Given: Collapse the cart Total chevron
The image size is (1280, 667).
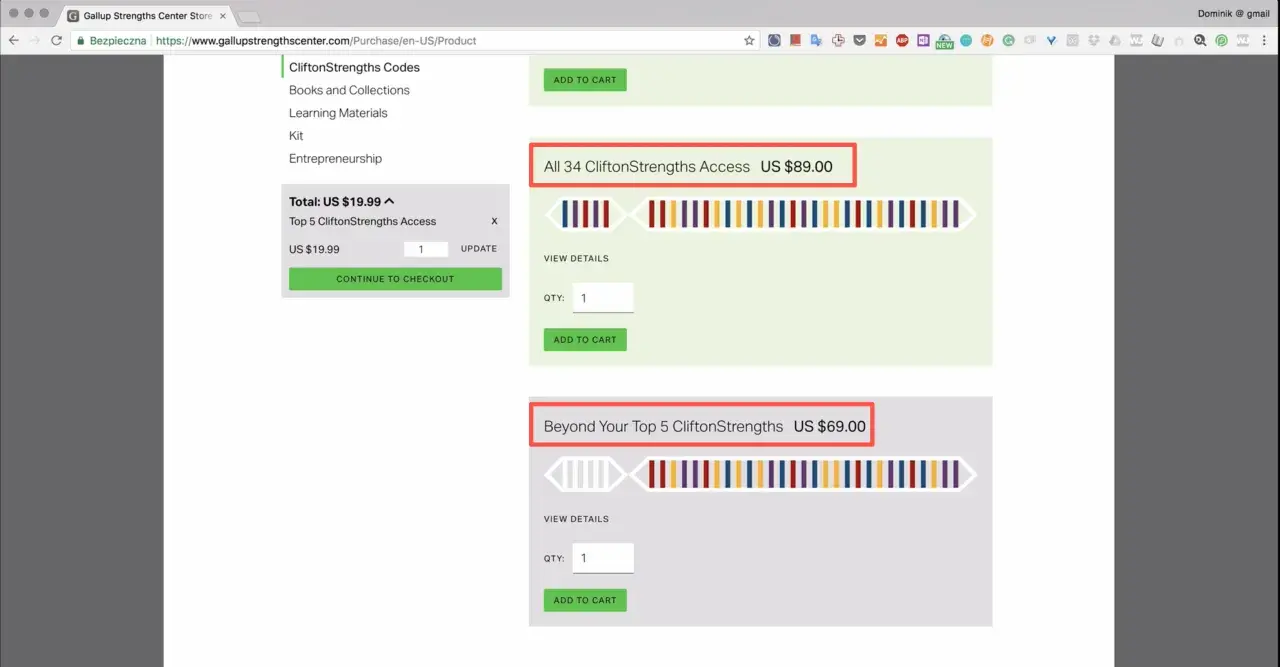Looking at the screenshot, I should pyautogui.click(x=390, y=201).
